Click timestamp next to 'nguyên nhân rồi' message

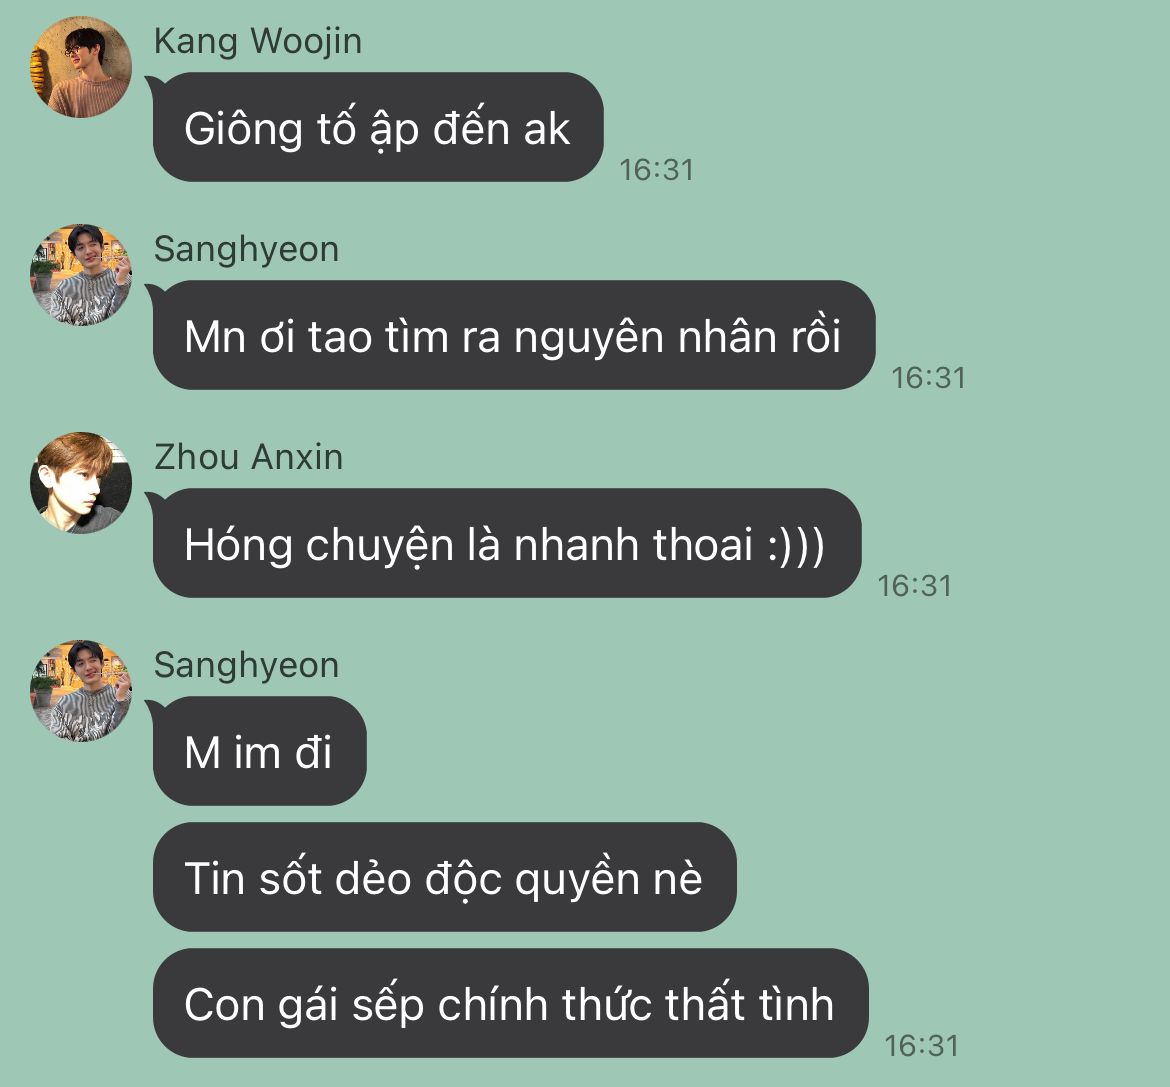click(x=928, y=378)
